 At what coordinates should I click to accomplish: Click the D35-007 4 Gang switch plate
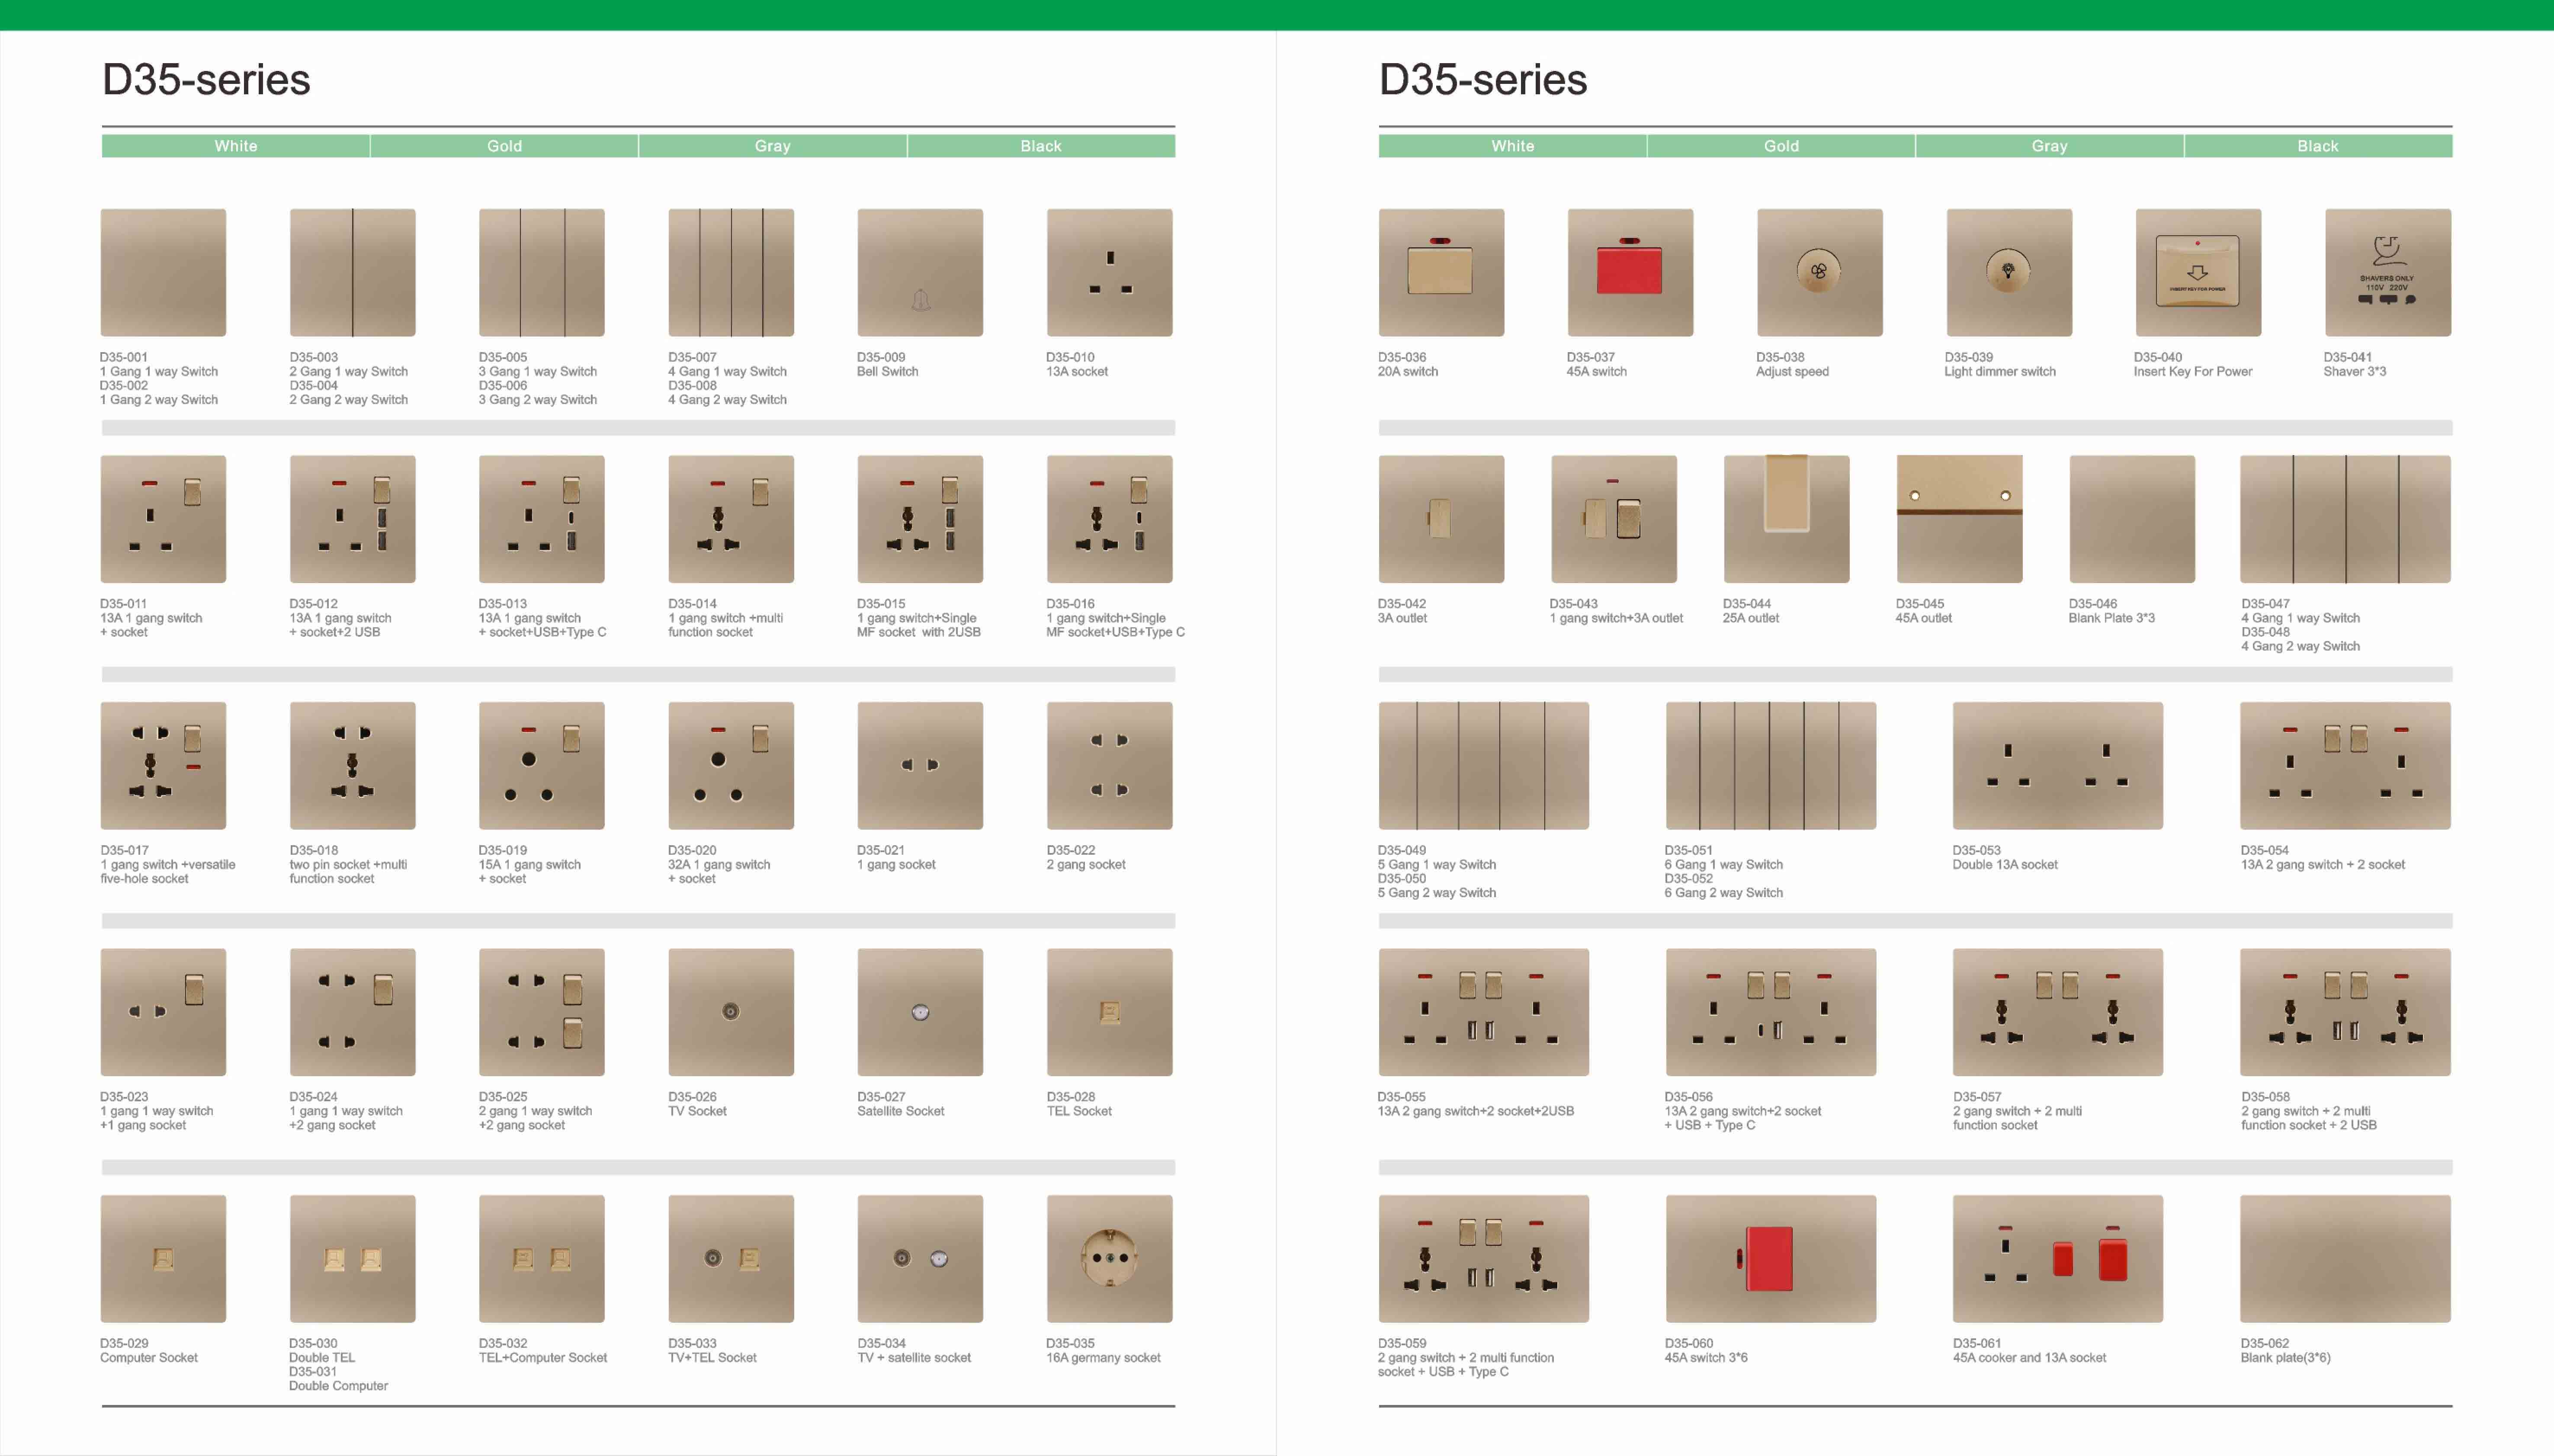click(731, 272)
